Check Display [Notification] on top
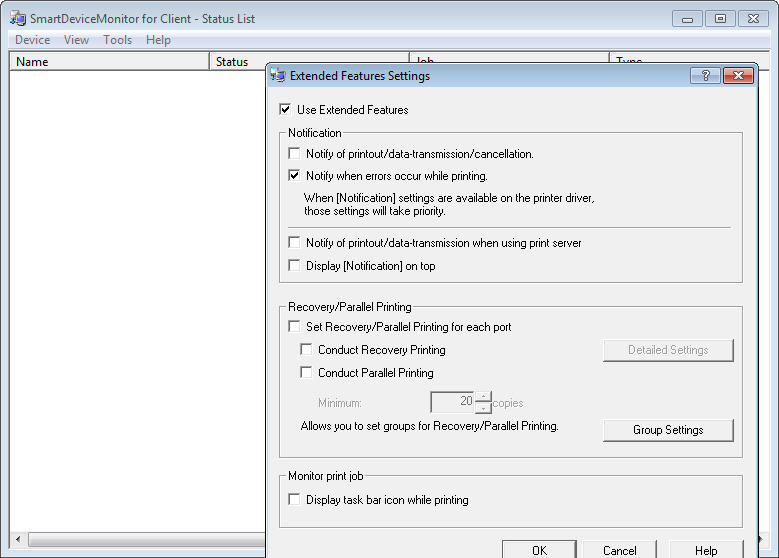This screenshot has height=558, width=779. (x=294, y=265)
